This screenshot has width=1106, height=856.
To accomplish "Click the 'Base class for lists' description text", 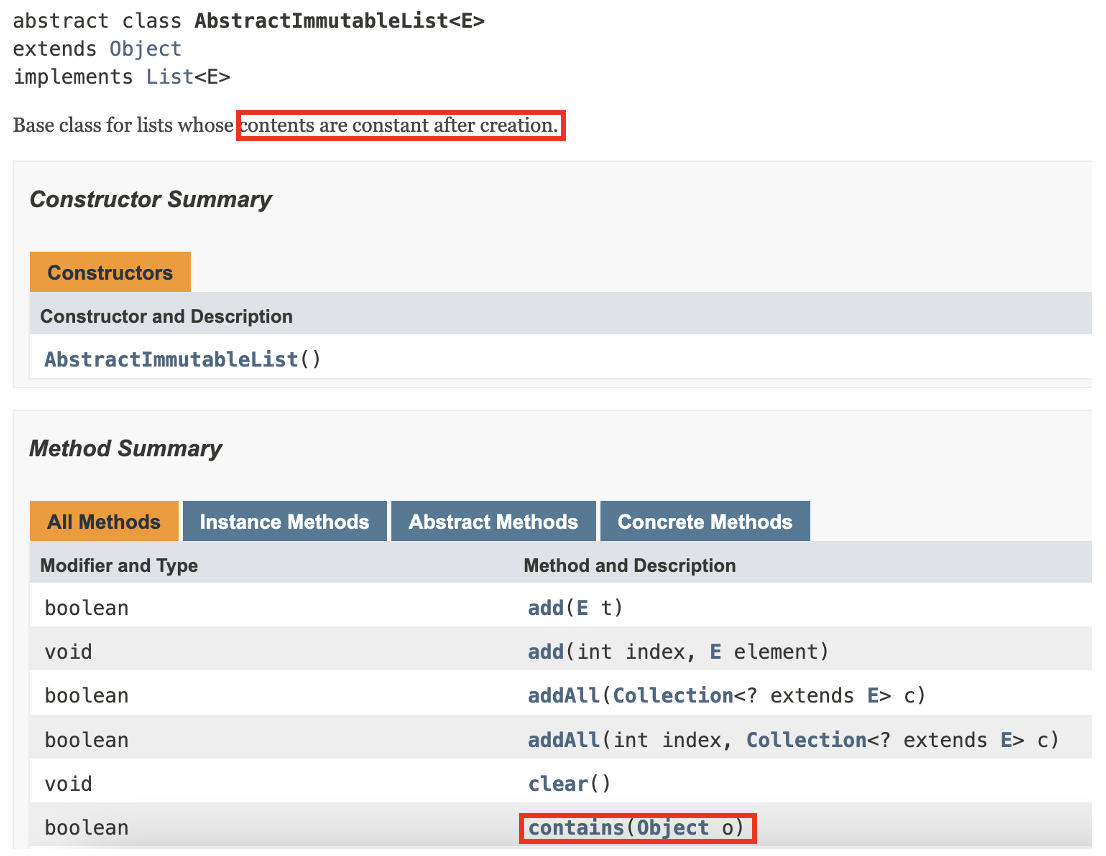I will [285, 126].
